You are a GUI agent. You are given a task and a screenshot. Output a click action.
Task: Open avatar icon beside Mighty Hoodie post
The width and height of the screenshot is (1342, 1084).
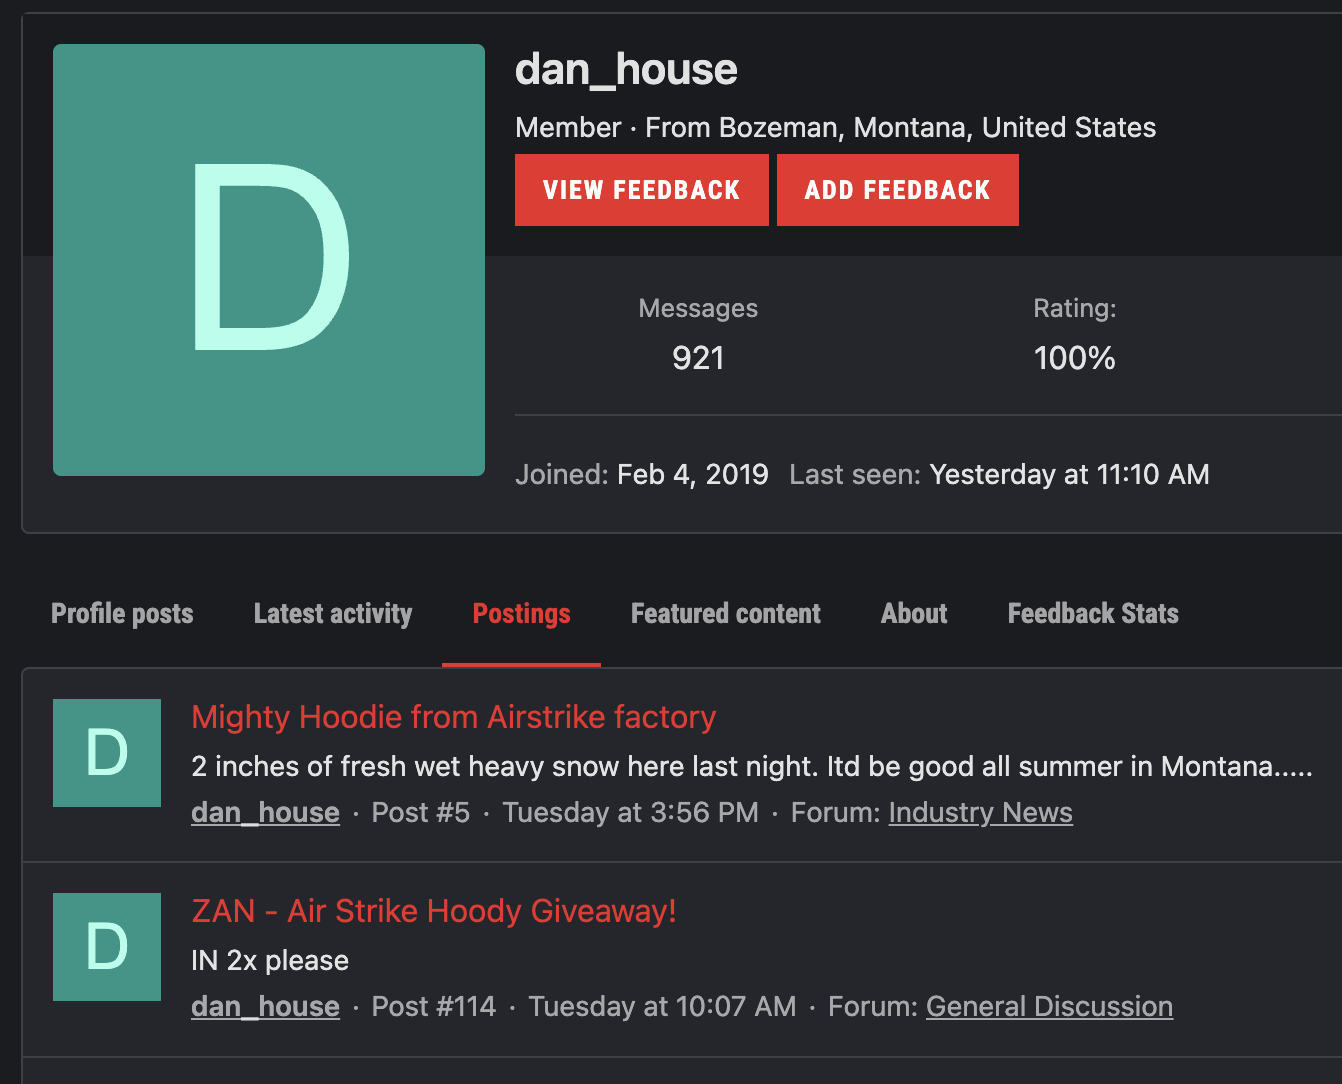107,753
